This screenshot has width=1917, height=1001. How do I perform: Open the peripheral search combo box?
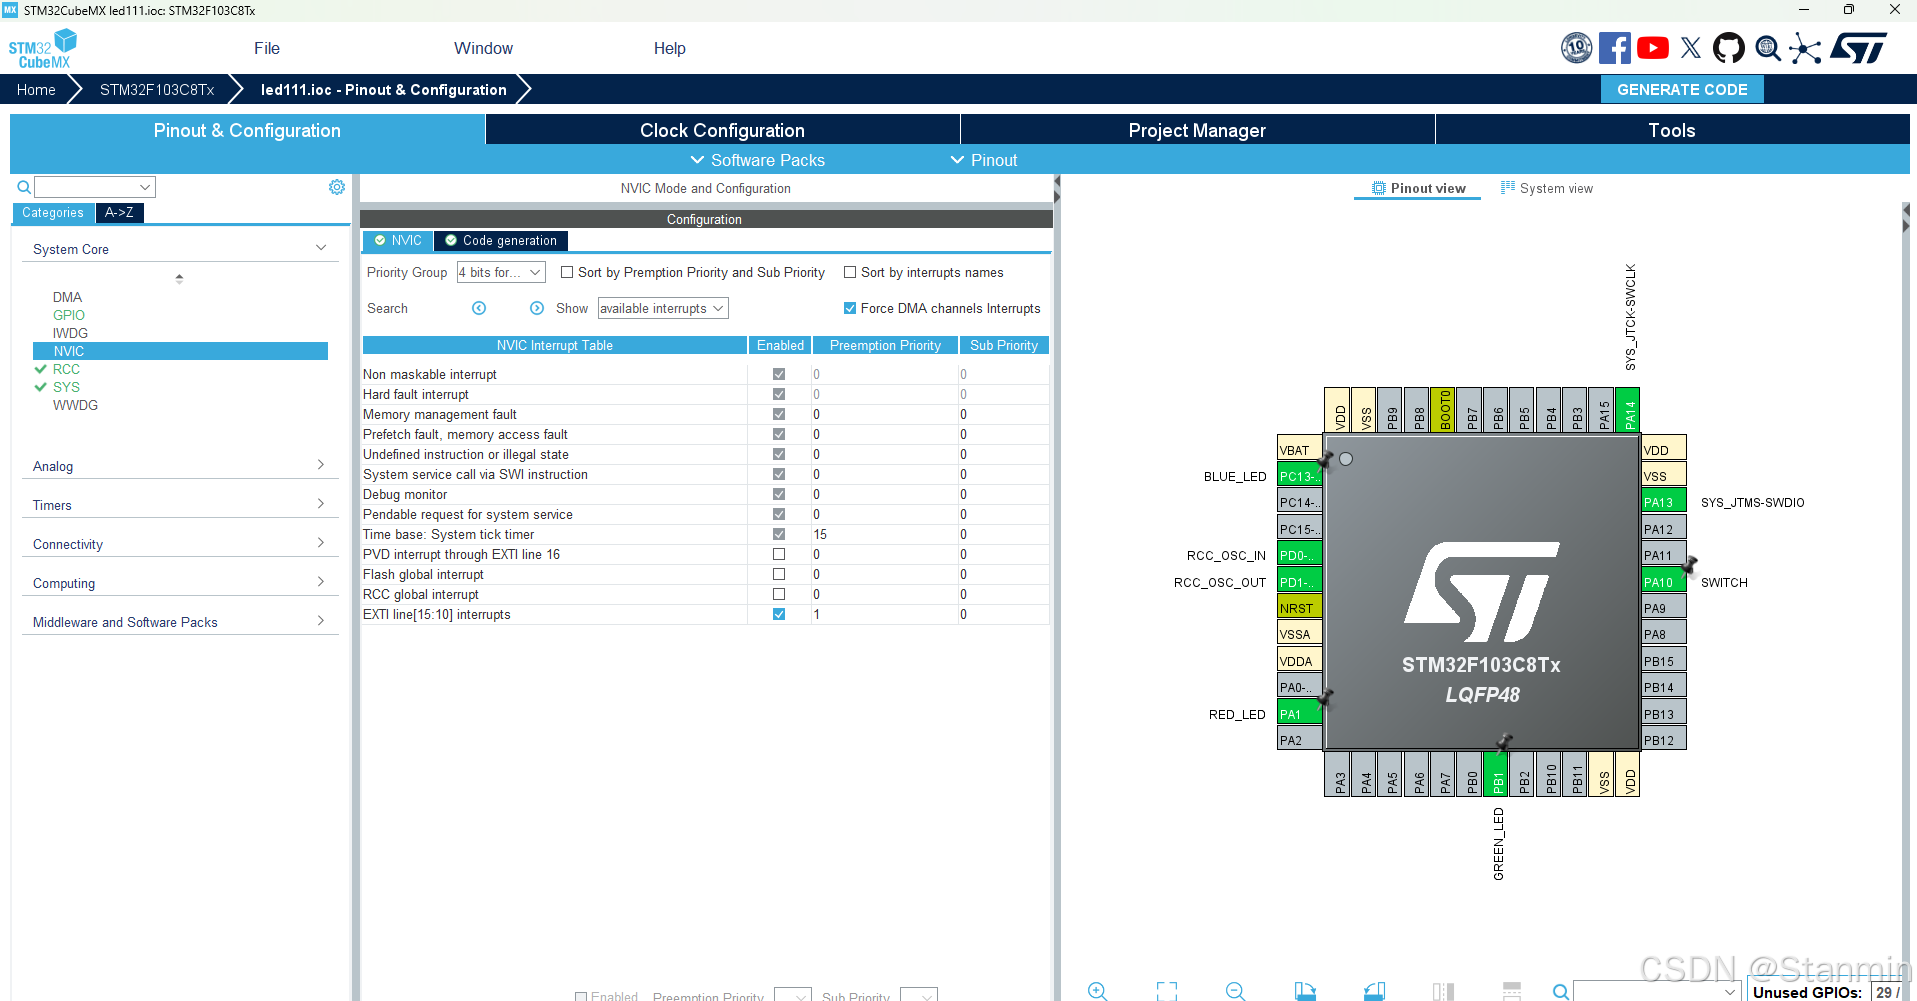pos(95,187)
